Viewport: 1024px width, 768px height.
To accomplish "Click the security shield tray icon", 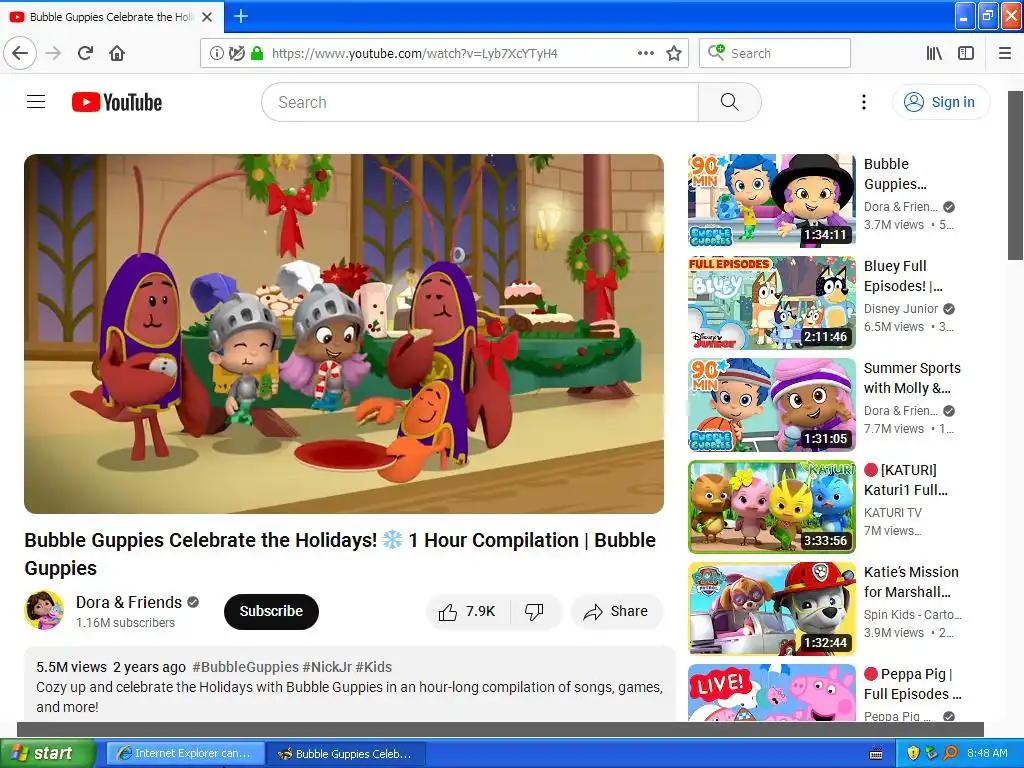I will (x=913, y=753).
